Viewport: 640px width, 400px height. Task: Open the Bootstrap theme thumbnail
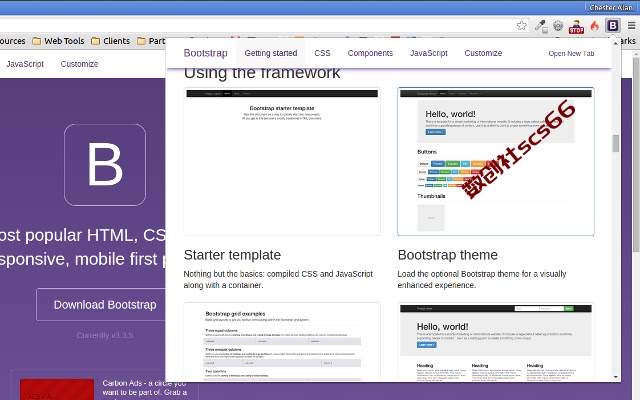(x=496, y=162)
